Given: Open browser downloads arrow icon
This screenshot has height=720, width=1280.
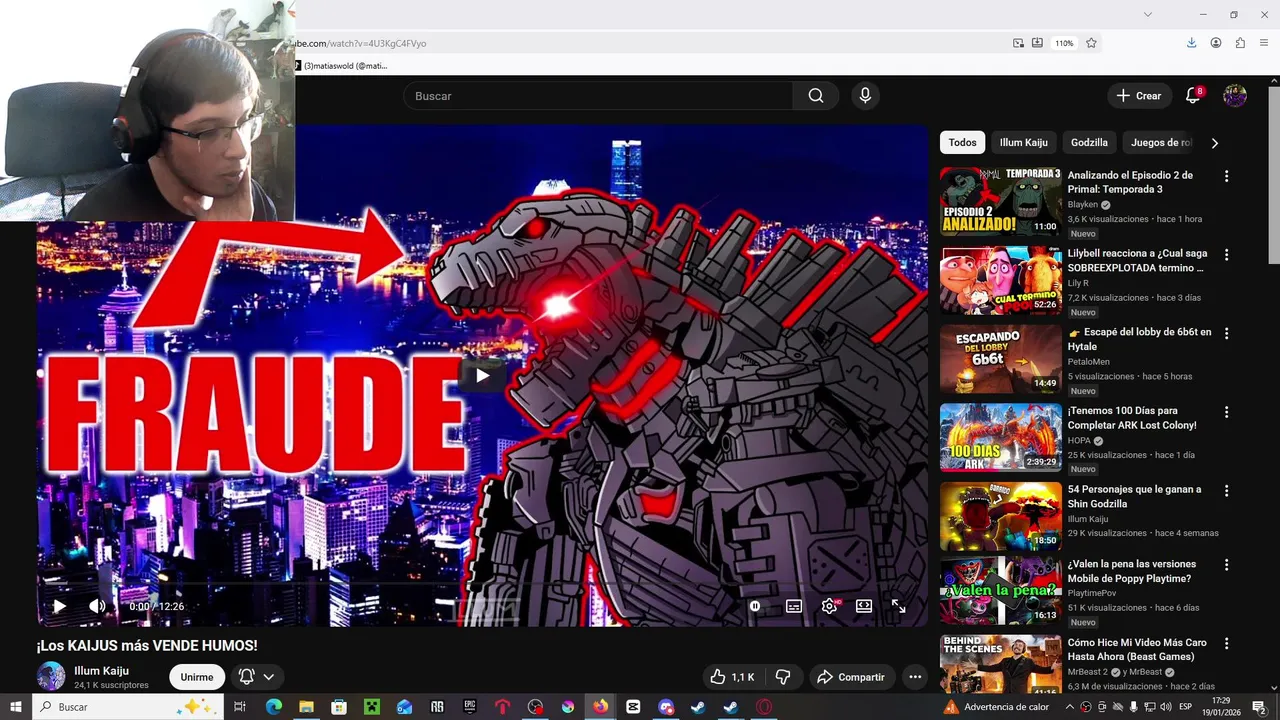Looking at the screenshot, I should click(x=1192, y=43).
